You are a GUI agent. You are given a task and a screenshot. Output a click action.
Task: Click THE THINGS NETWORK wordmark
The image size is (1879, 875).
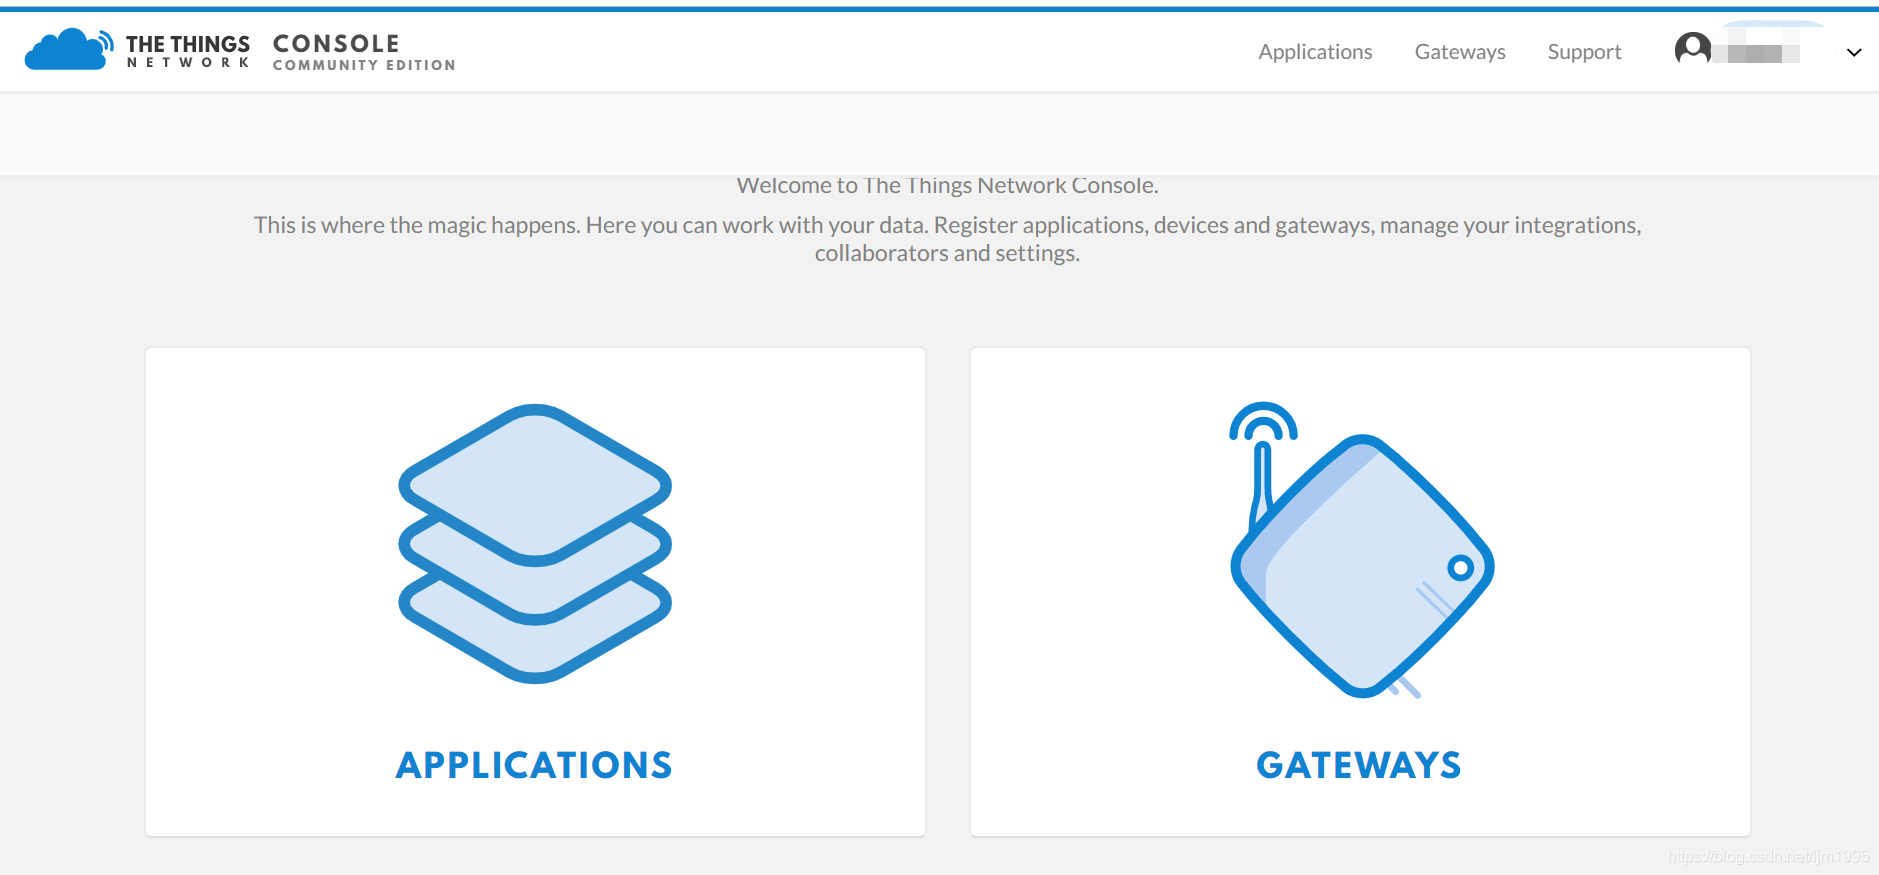point(188,51)
